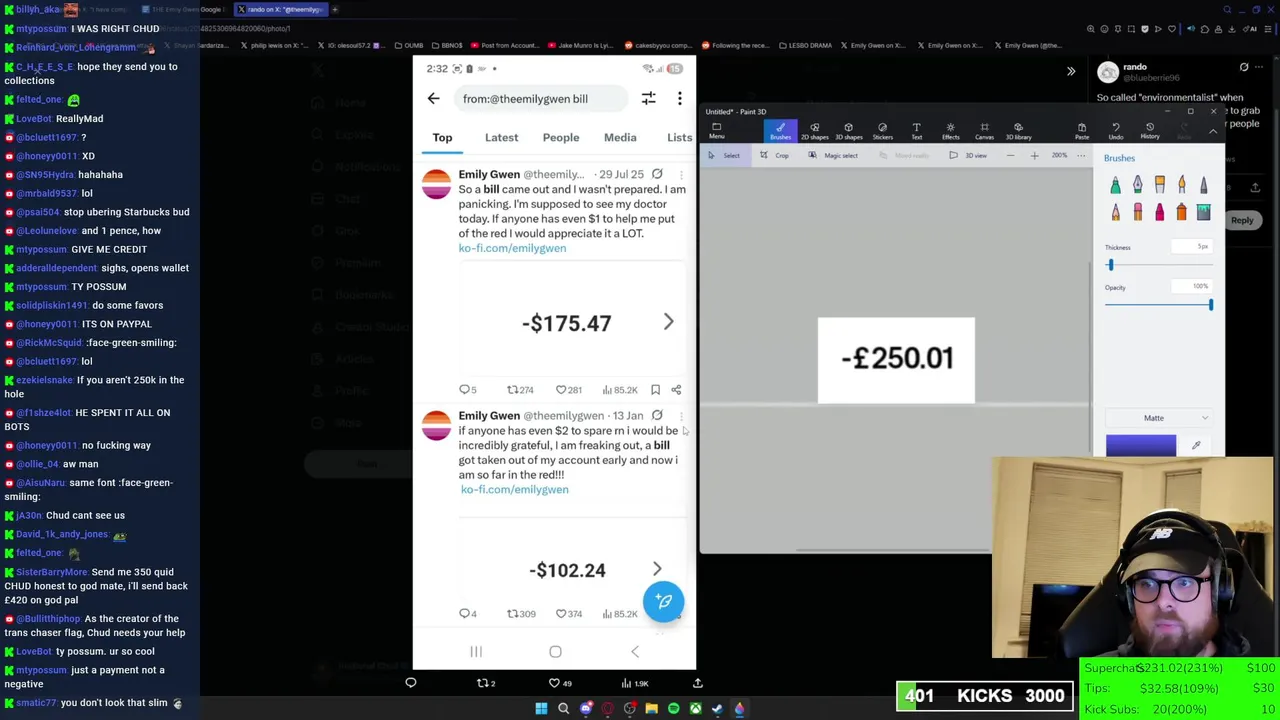
Task: Go back with phone search arrow
Action: [433, 98]
